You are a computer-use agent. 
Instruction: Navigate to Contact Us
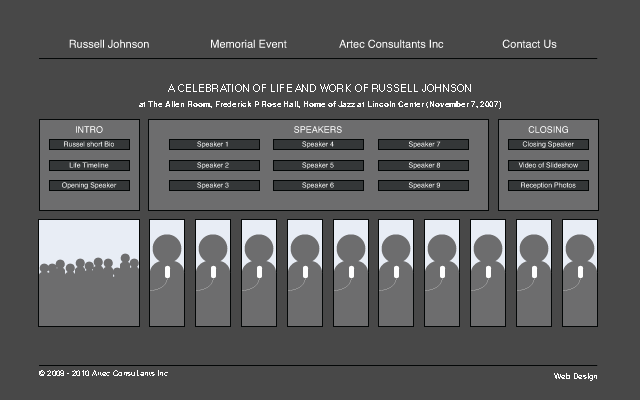[x=529, y=44]
